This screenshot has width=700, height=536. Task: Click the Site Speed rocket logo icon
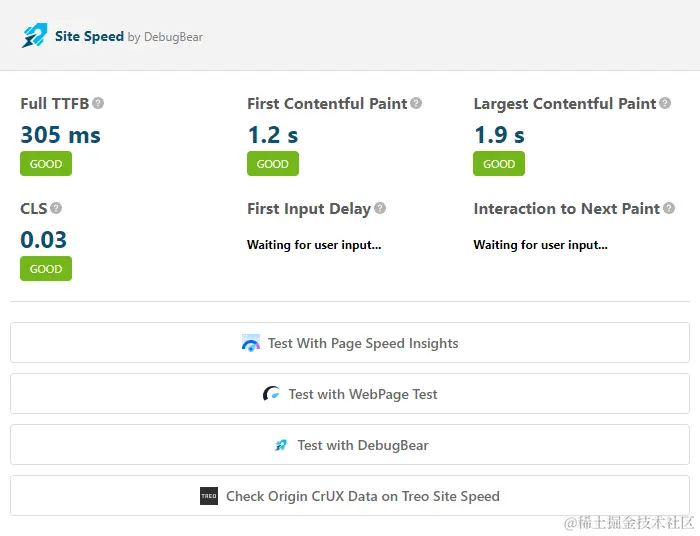point(34,35)
